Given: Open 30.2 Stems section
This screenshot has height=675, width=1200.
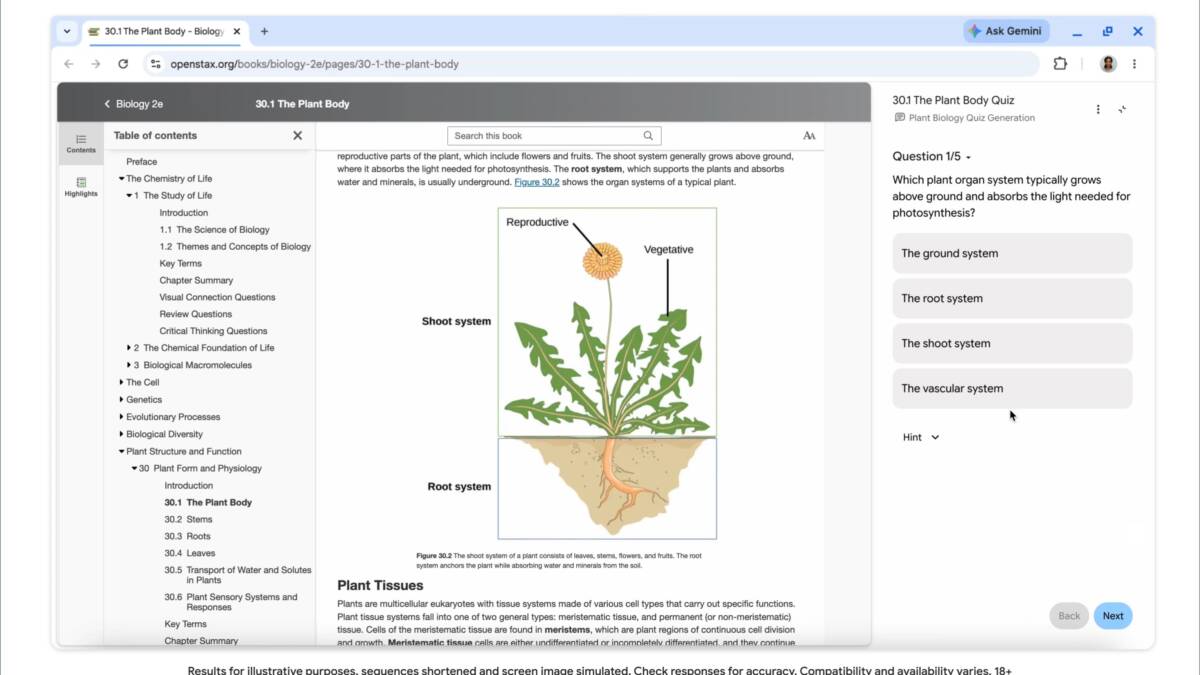Looking at the screenshot, I should pos(188,519).
